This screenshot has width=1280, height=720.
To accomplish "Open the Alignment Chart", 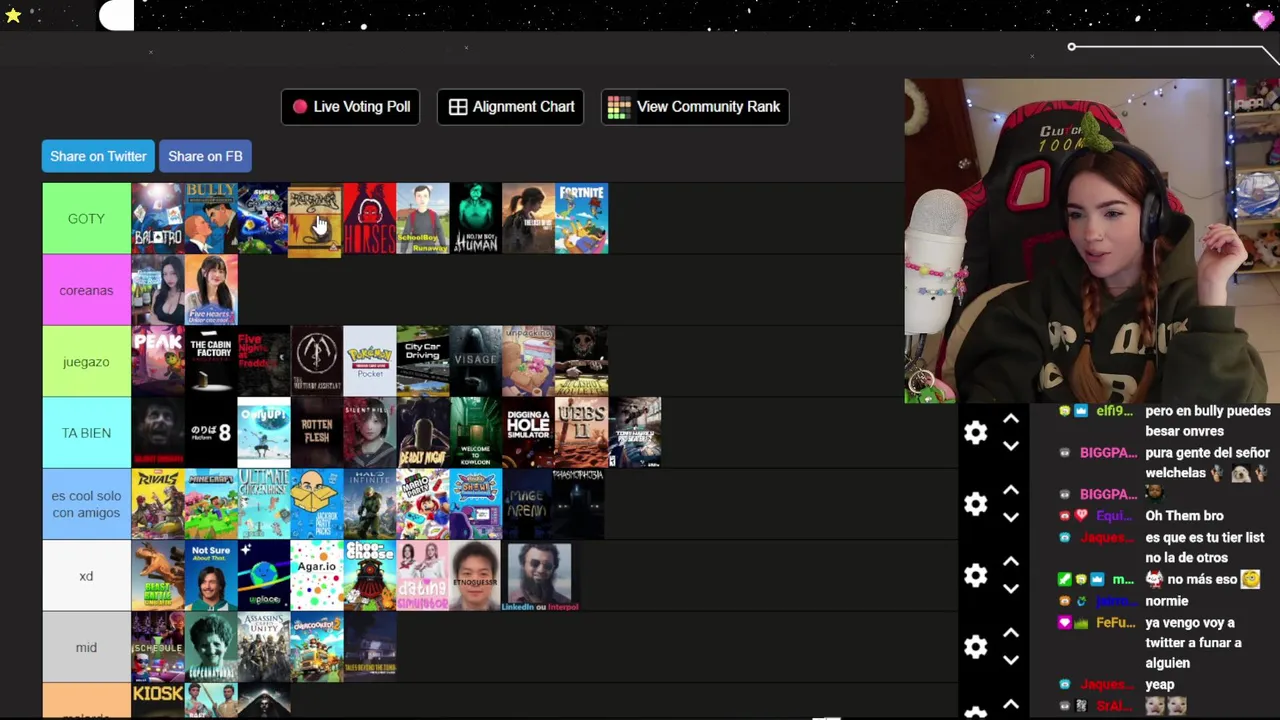I will pyautogui.click(x=511, y=107).
